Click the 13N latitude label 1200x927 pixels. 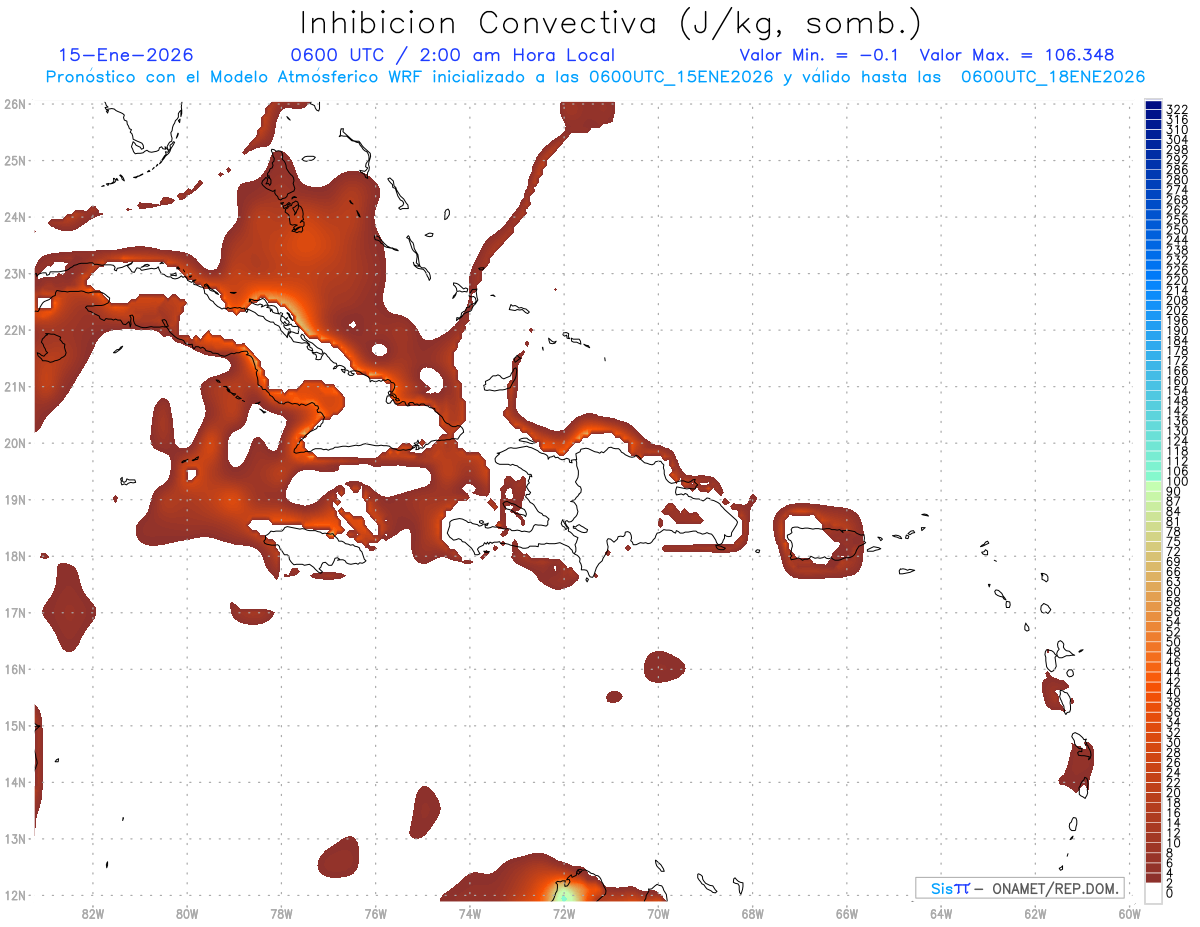[x=15, y=838]
